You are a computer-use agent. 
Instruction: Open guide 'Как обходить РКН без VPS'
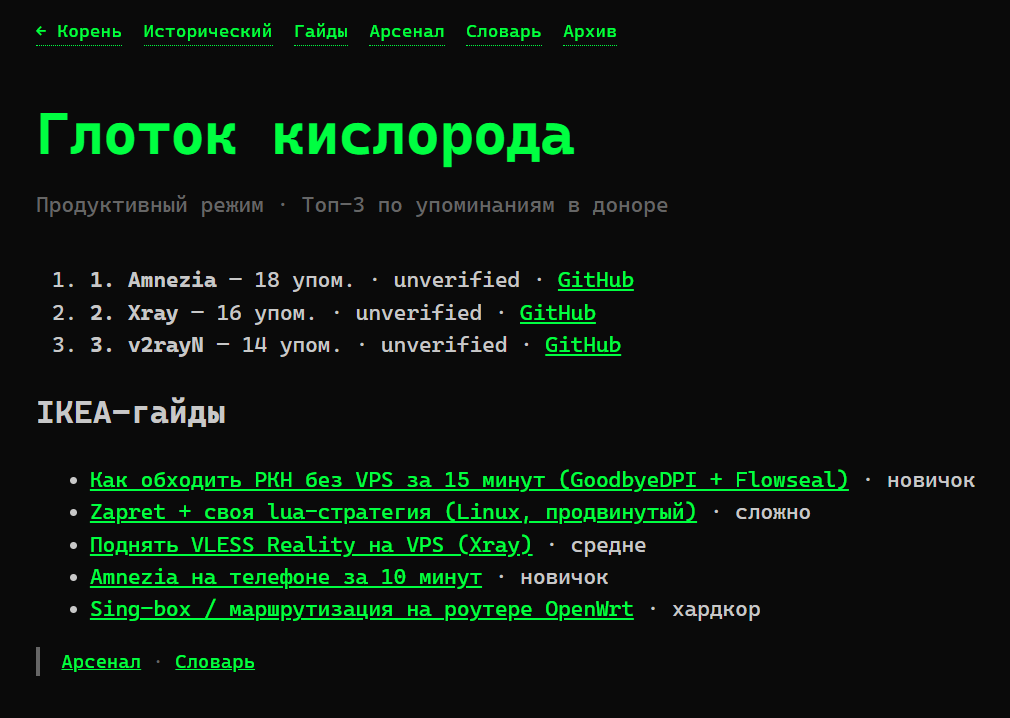click(469, 480)
